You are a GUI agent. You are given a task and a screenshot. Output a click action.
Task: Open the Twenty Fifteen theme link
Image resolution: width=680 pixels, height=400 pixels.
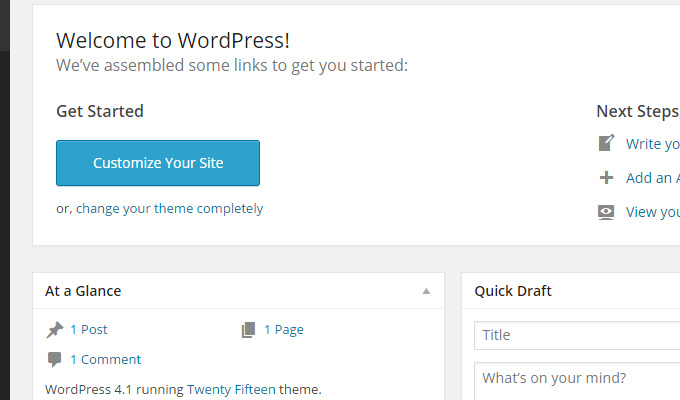pos(231,389)
